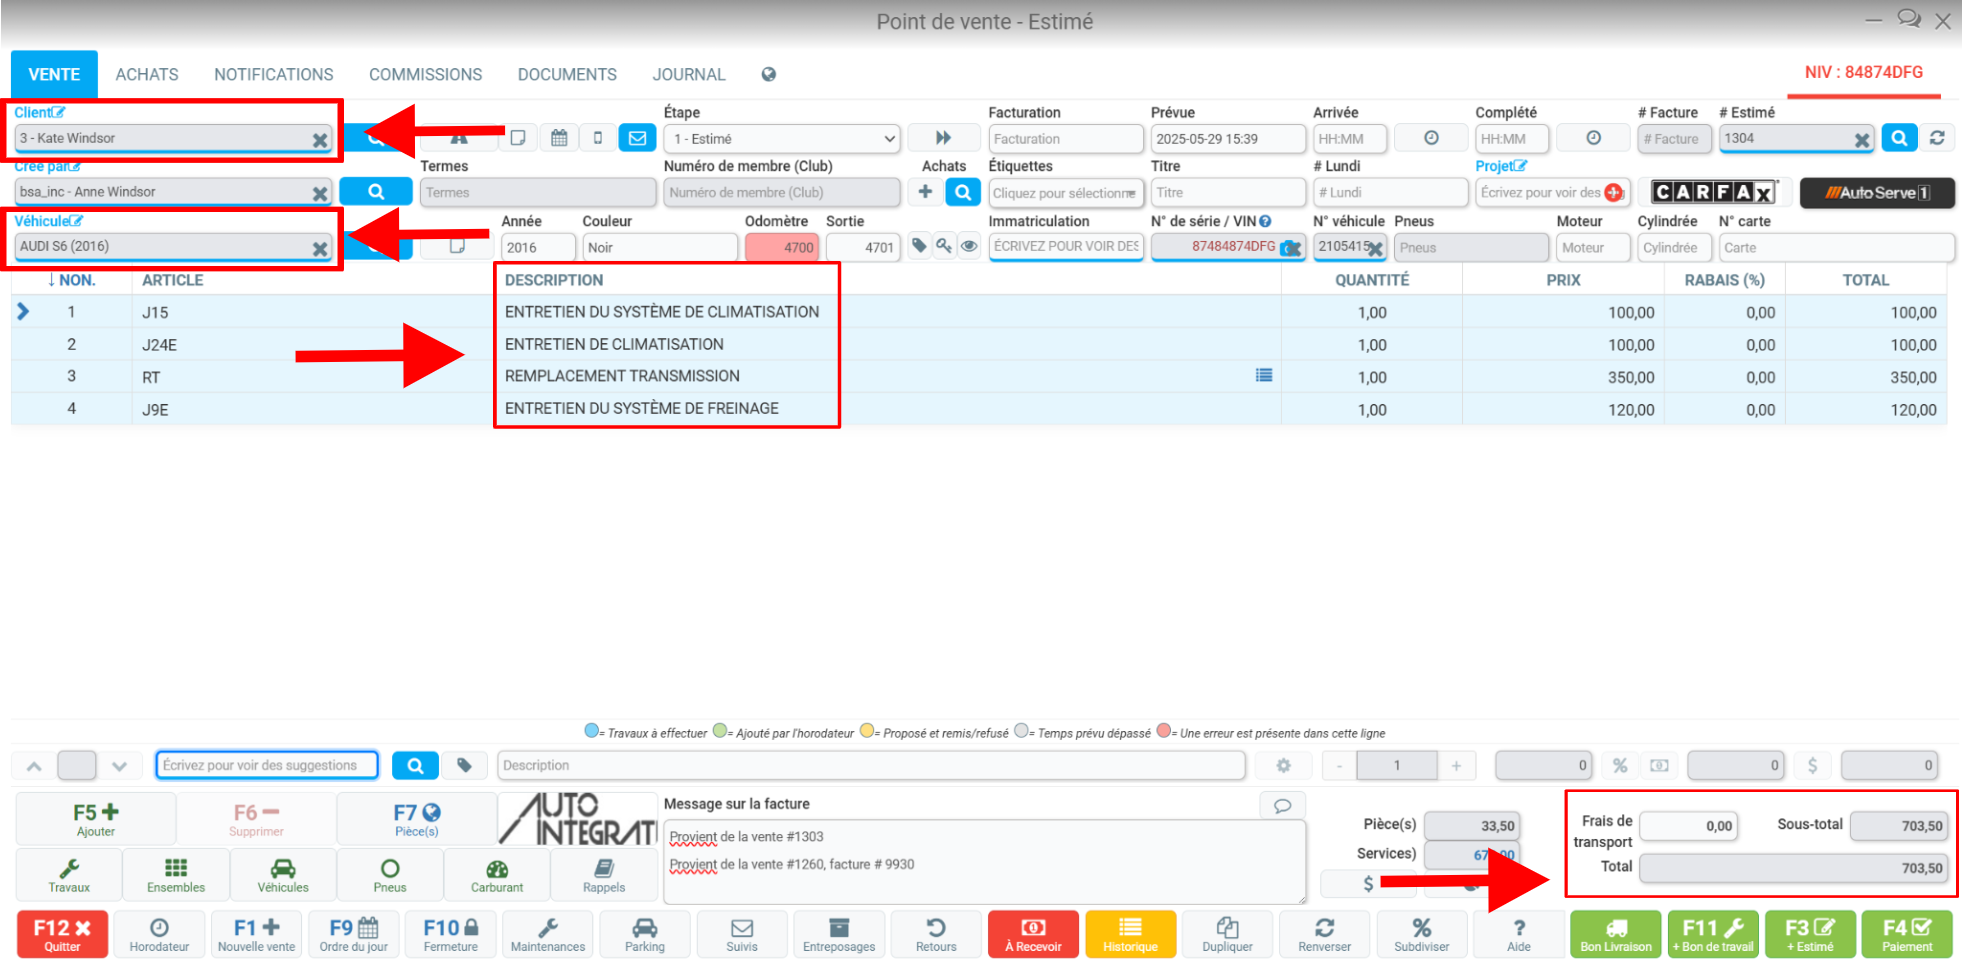Click the À Recevoir red button

[1033, 935]
